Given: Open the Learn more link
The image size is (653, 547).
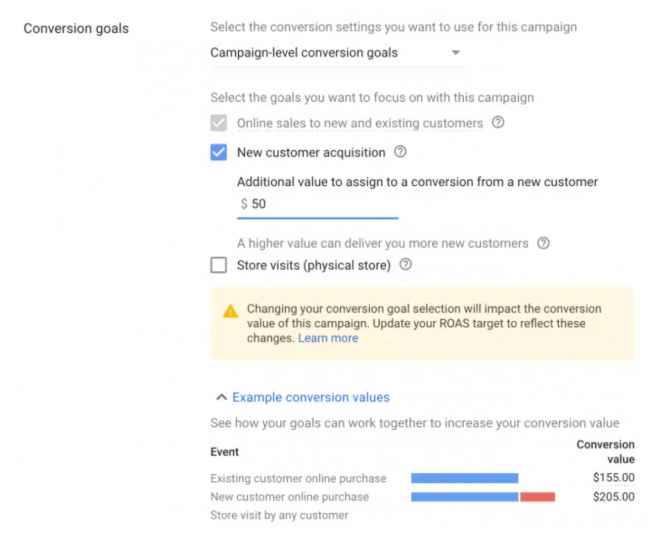Looking at the screenshot, I should pyautogui.click(x=328, y=338).
